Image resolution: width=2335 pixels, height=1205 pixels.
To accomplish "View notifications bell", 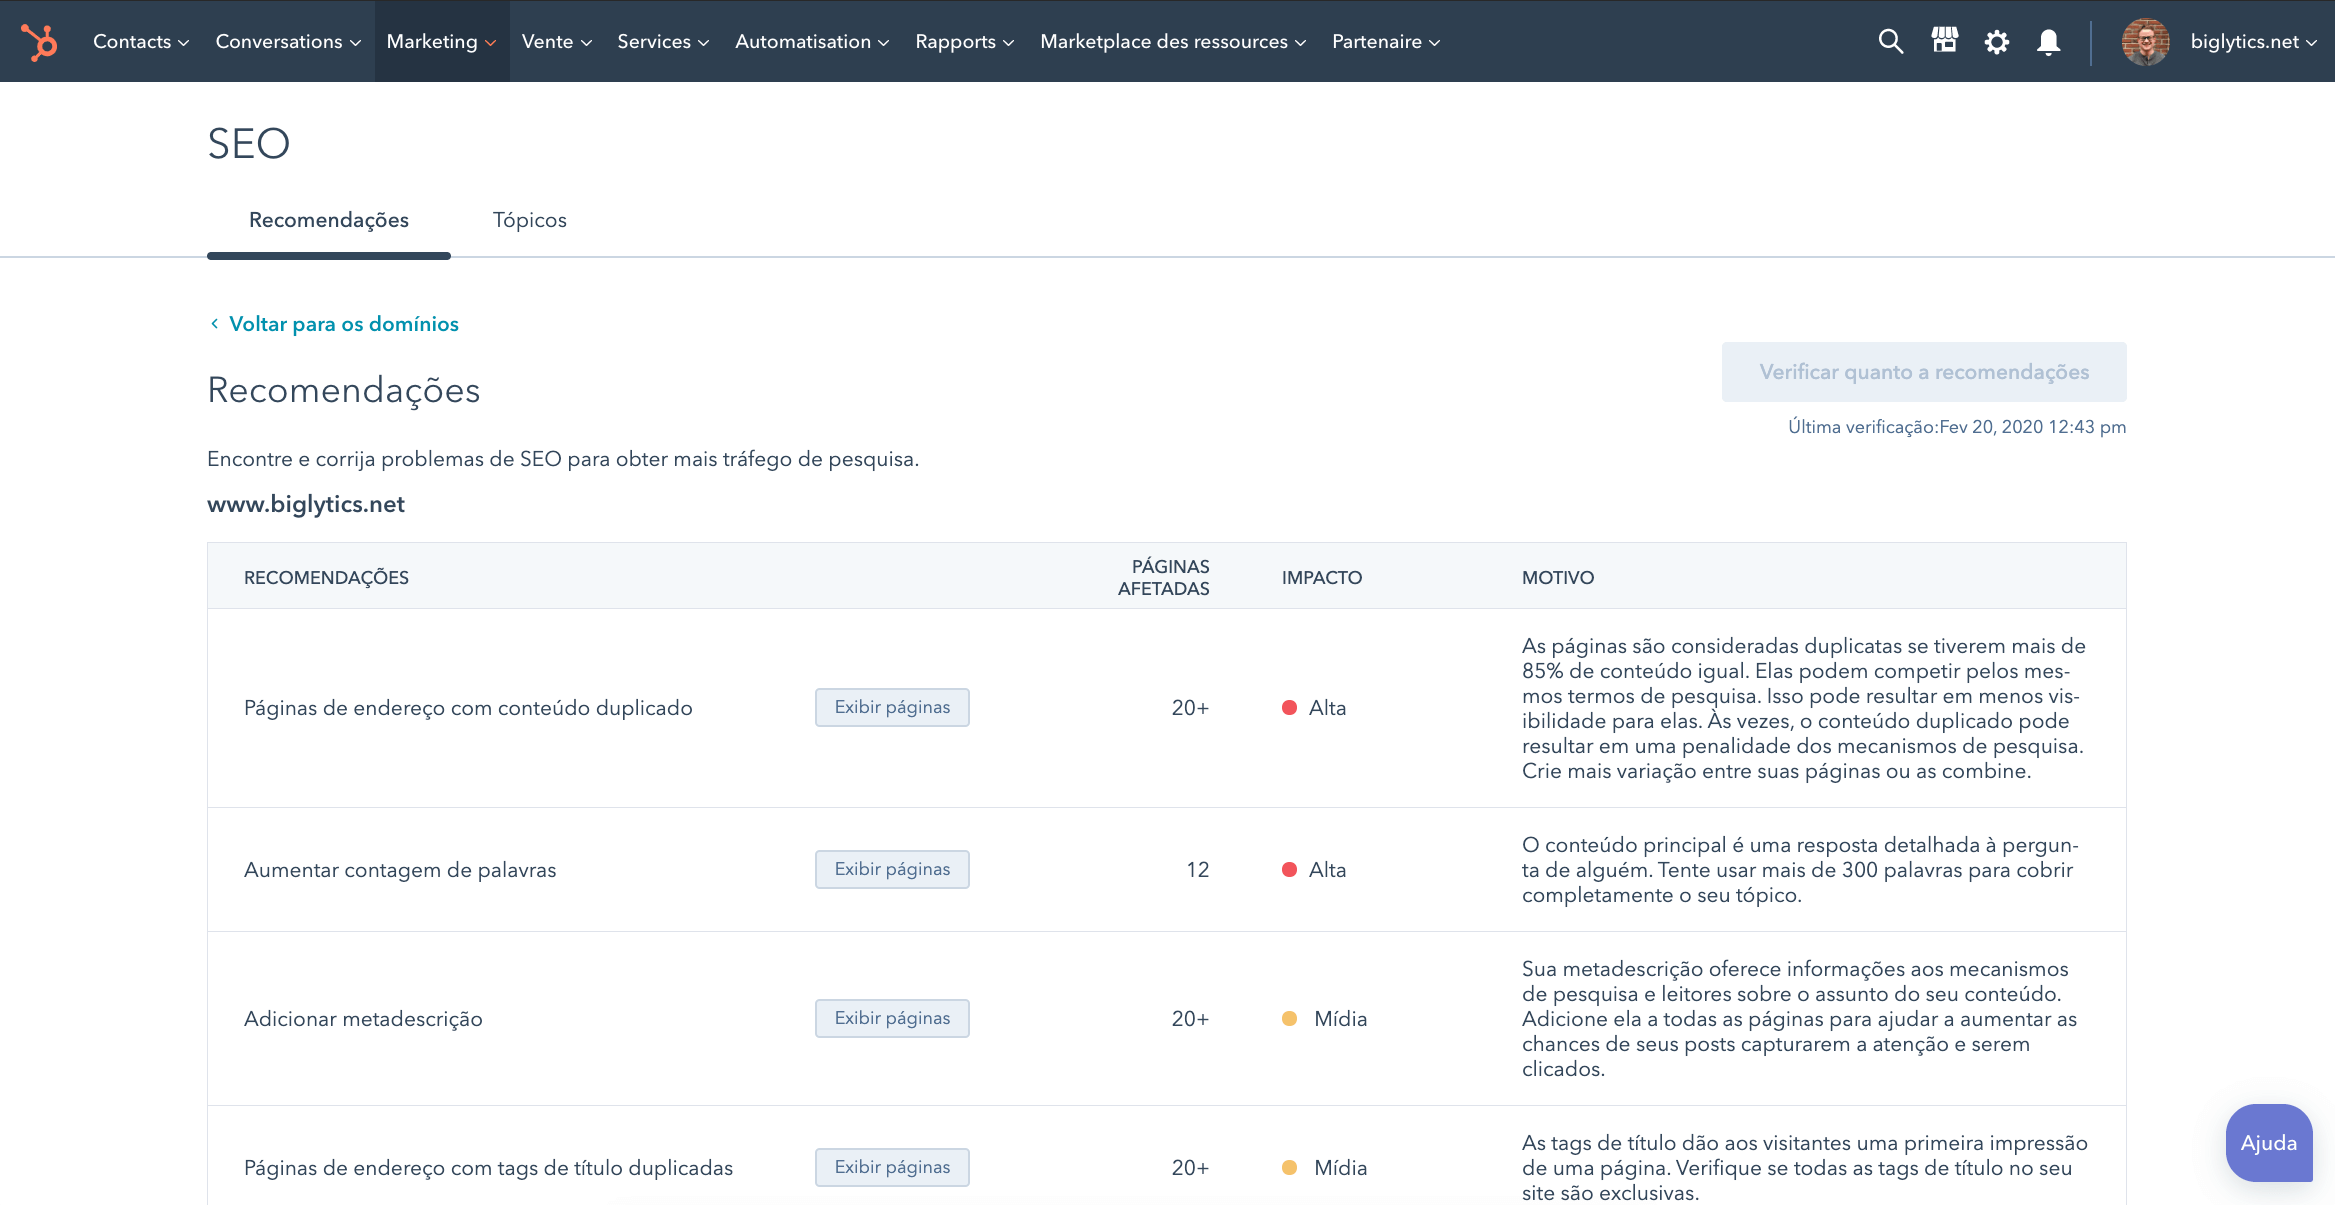I will tap(2048, 41).
